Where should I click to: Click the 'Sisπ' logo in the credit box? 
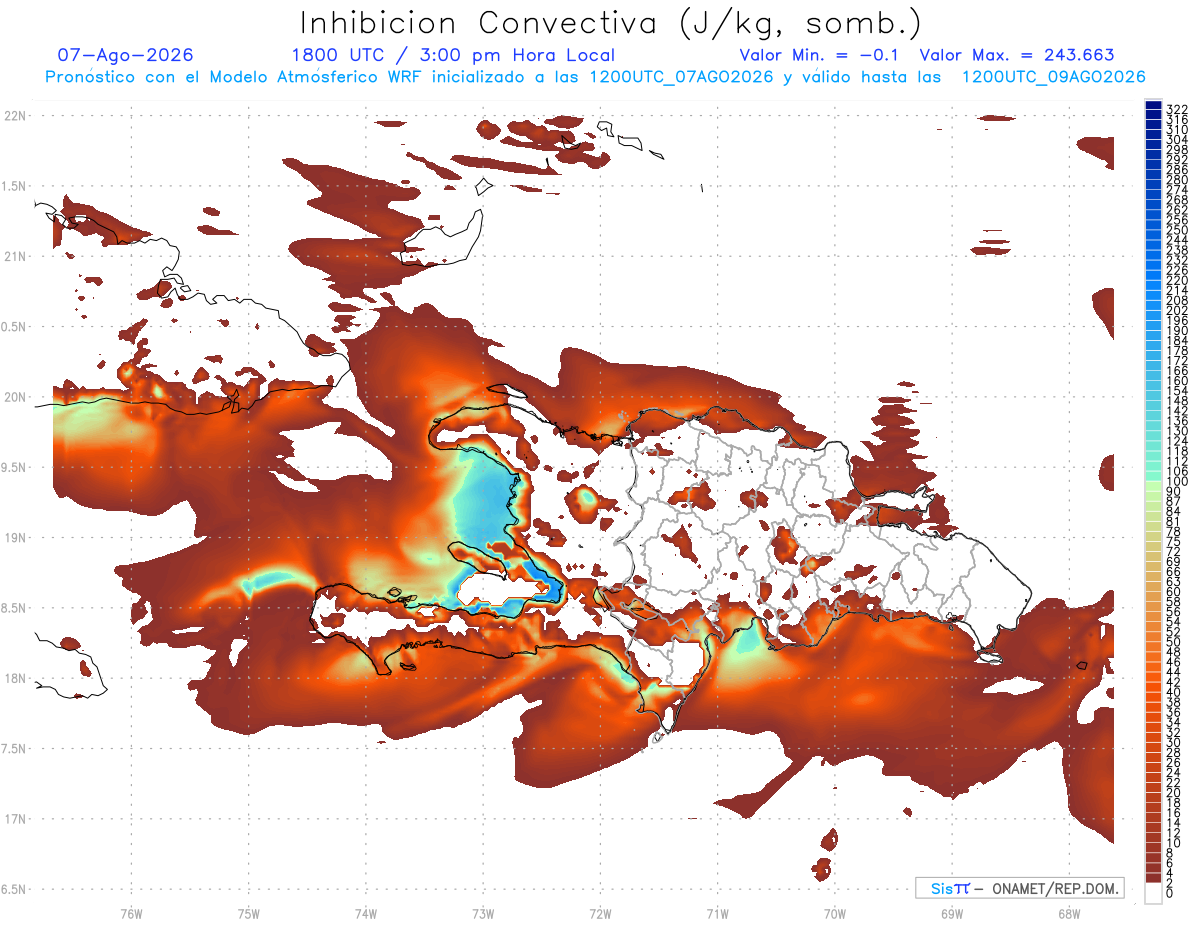point(950,888)
